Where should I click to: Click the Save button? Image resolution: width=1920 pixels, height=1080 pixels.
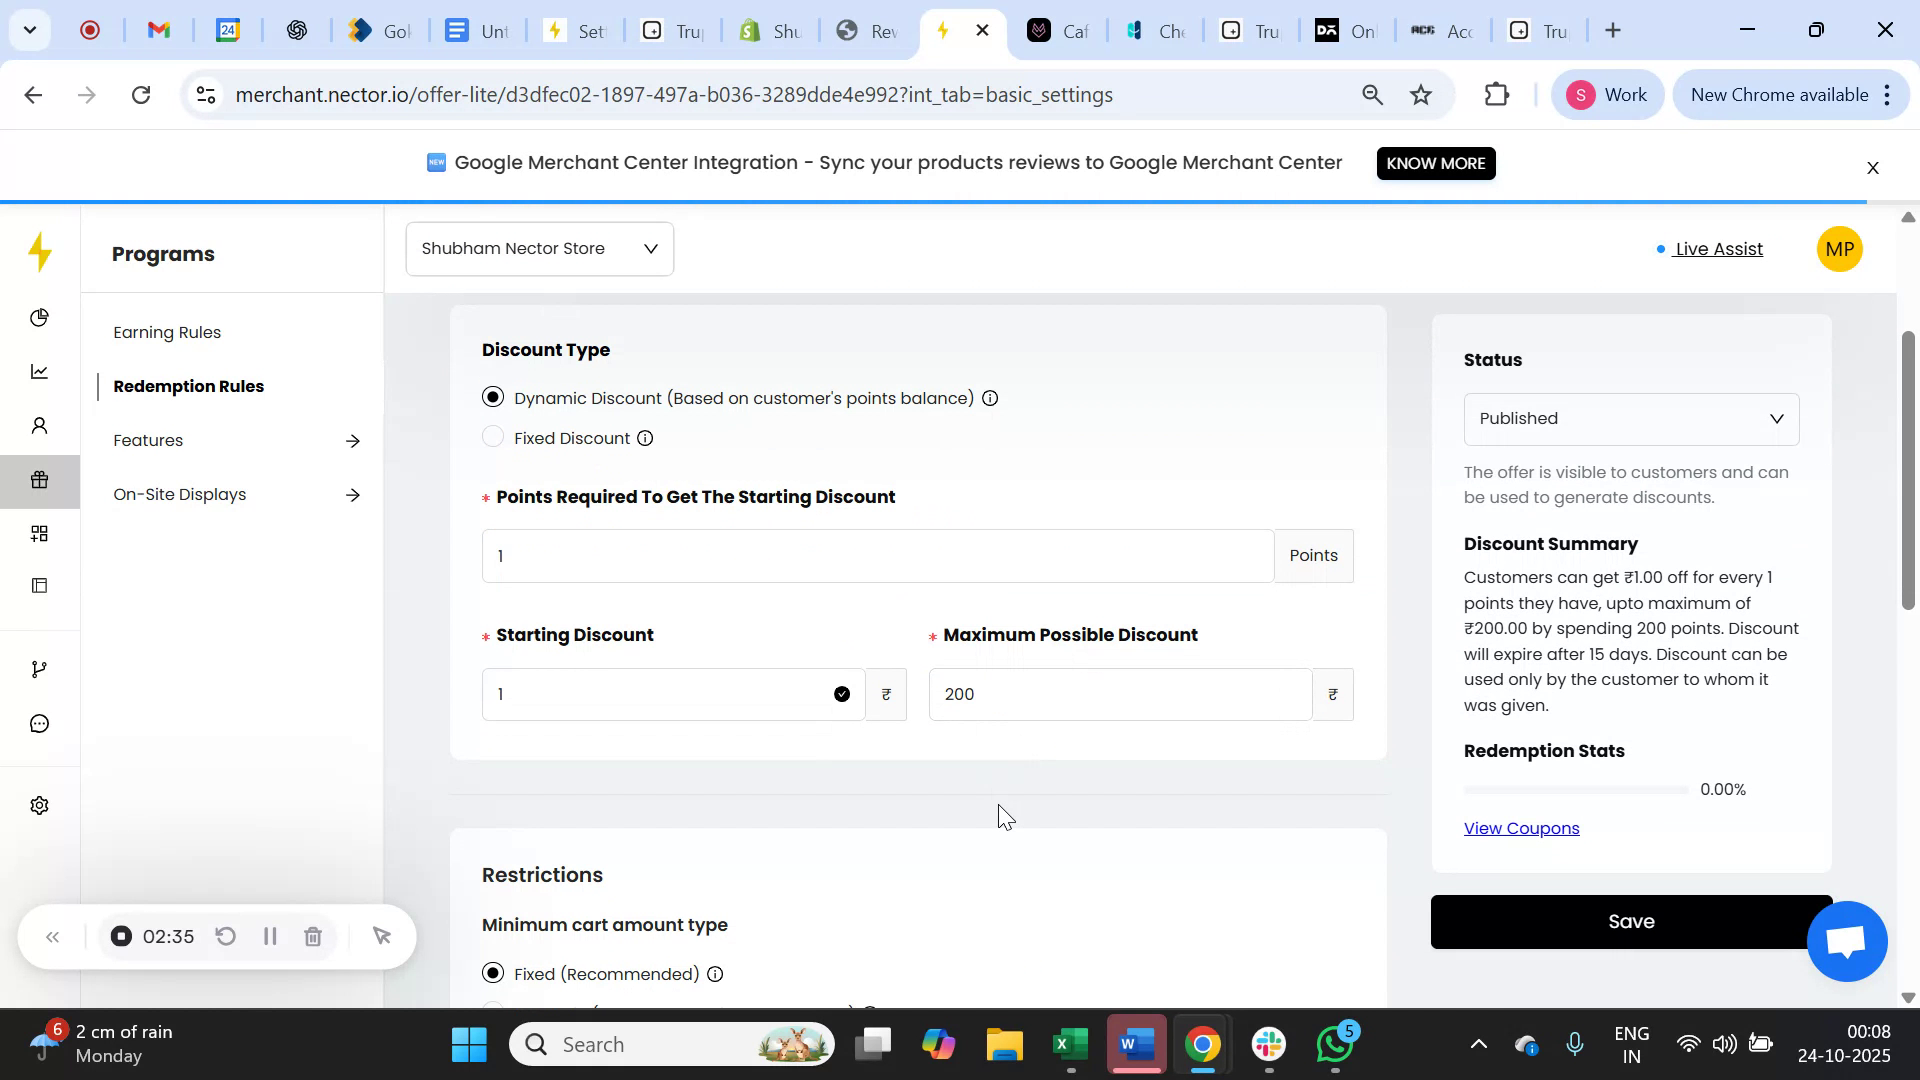[x=1630, y=921]
